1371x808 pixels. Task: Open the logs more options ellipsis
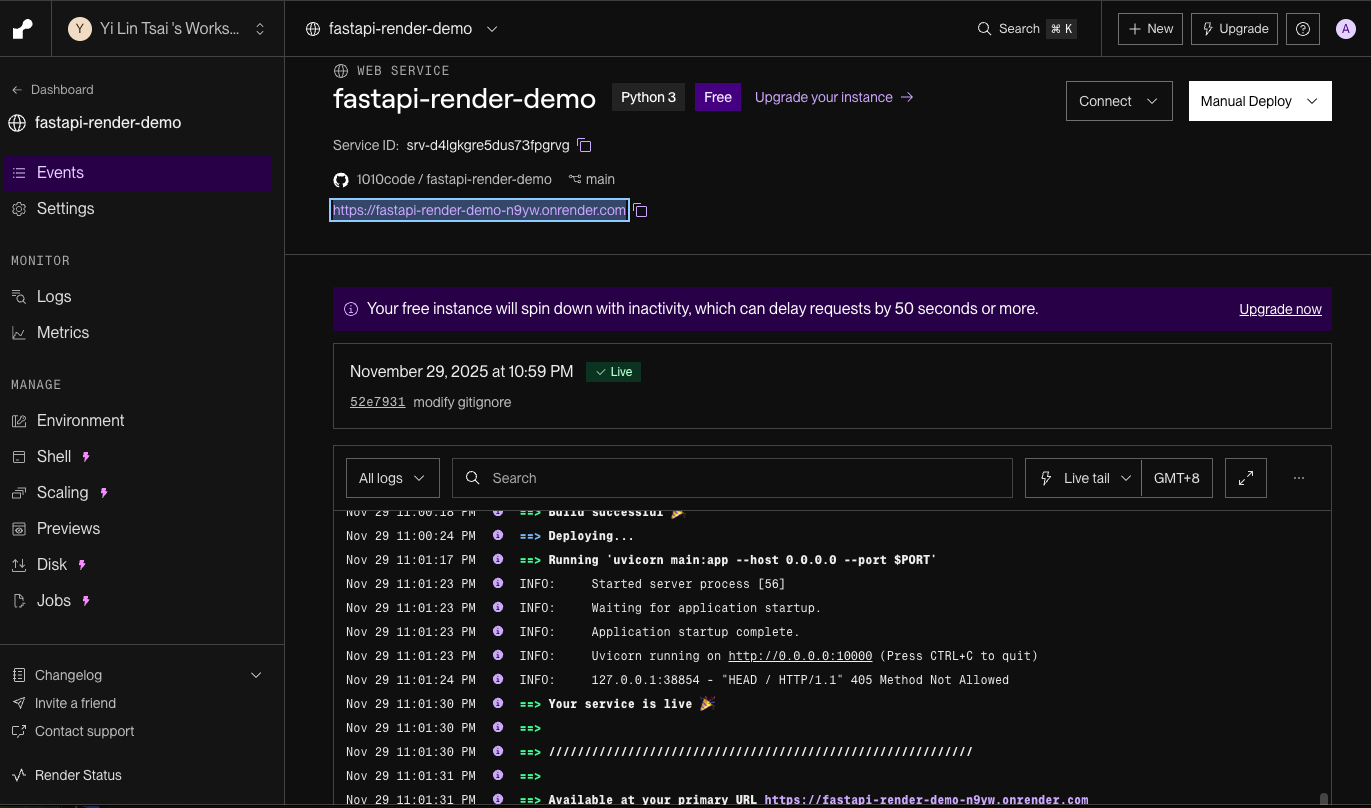pos(1298,478)
